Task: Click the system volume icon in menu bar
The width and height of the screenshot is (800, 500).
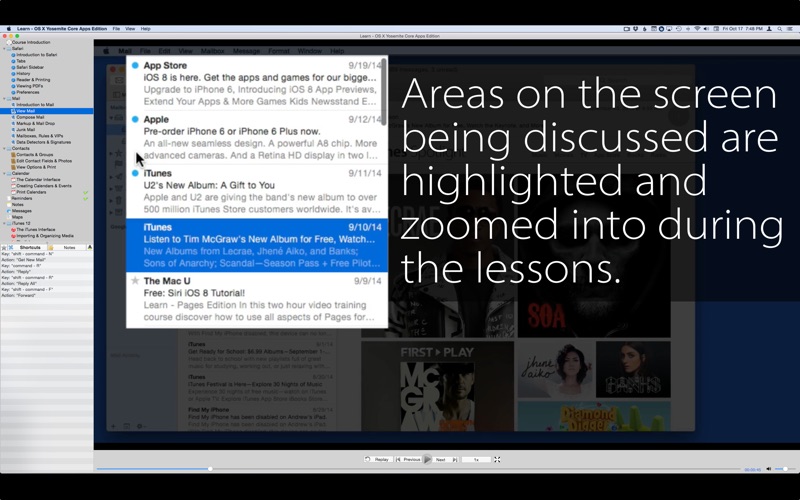Action: (x=706, y=29)
